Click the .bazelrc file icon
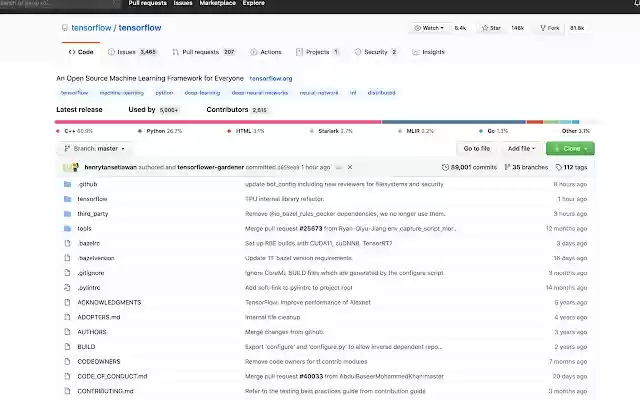The image size is (640, 400). pyautogui.click(x=67, y=243)
